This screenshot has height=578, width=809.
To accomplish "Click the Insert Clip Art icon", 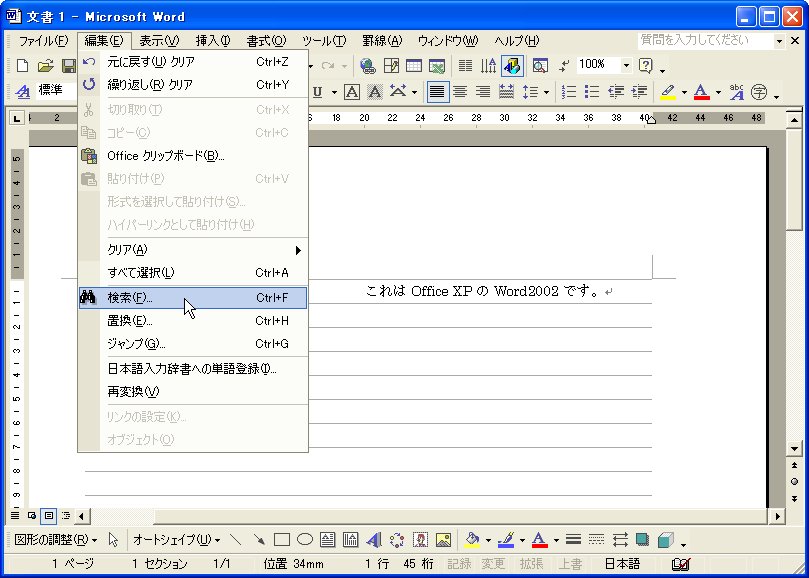I will tap(420, 540).
